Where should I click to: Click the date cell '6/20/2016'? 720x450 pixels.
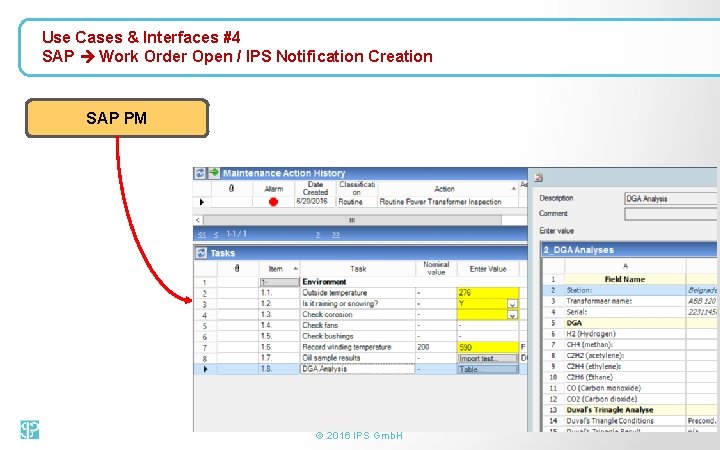pos(315,202)
